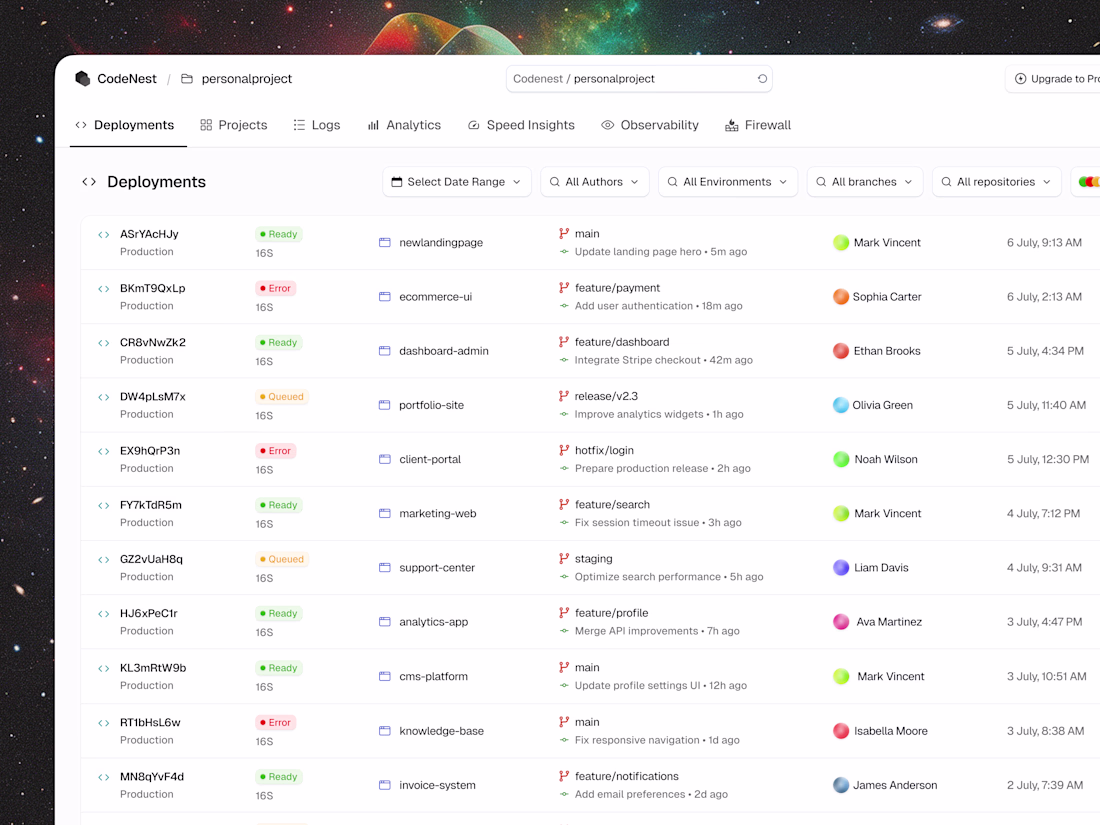Click the branch icon beside hotfix/login
The height and width of the screenshot is (825, 1100).
[563, 450]
